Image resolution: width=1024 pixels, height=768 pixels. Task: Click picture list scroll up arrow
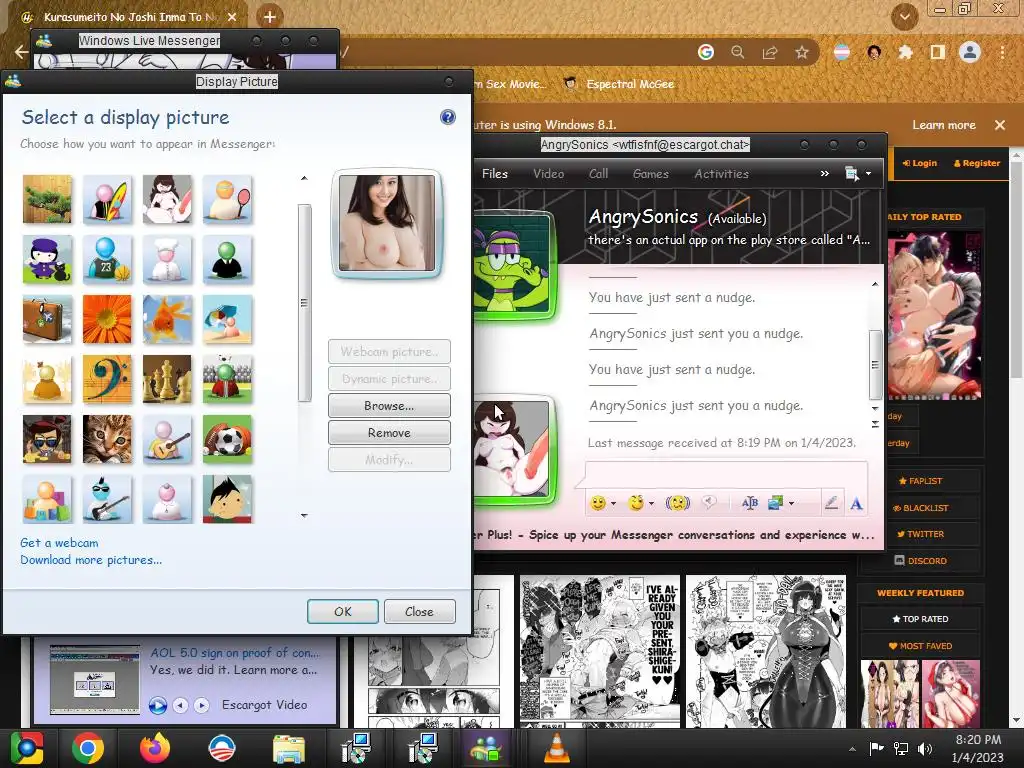point(304,178)
